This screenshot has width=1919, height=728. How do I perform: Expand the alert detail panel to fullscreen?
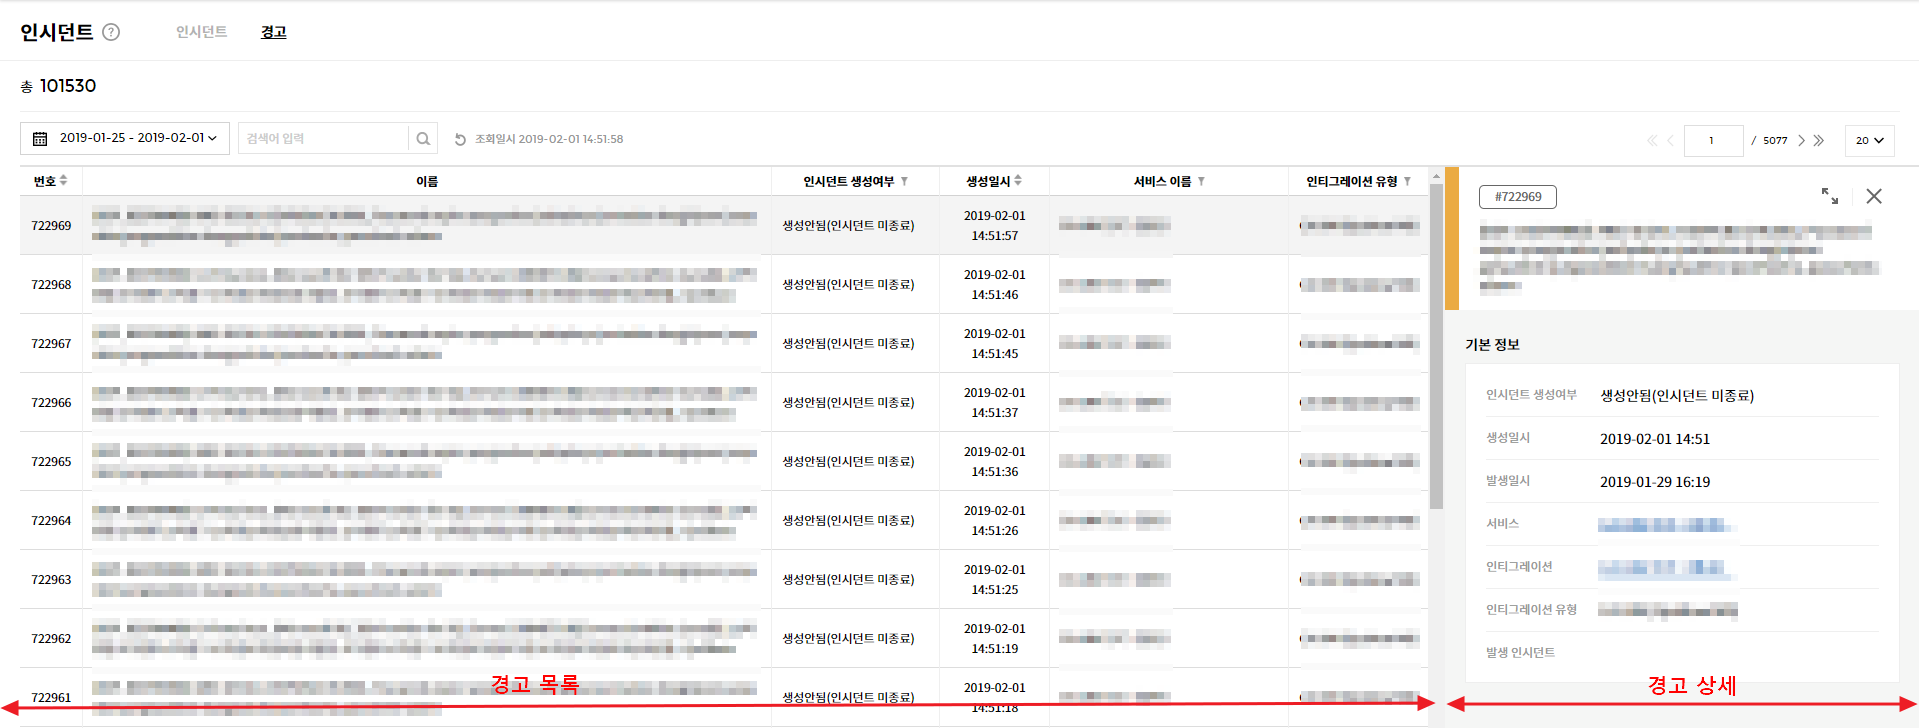tap(1829, 196)
